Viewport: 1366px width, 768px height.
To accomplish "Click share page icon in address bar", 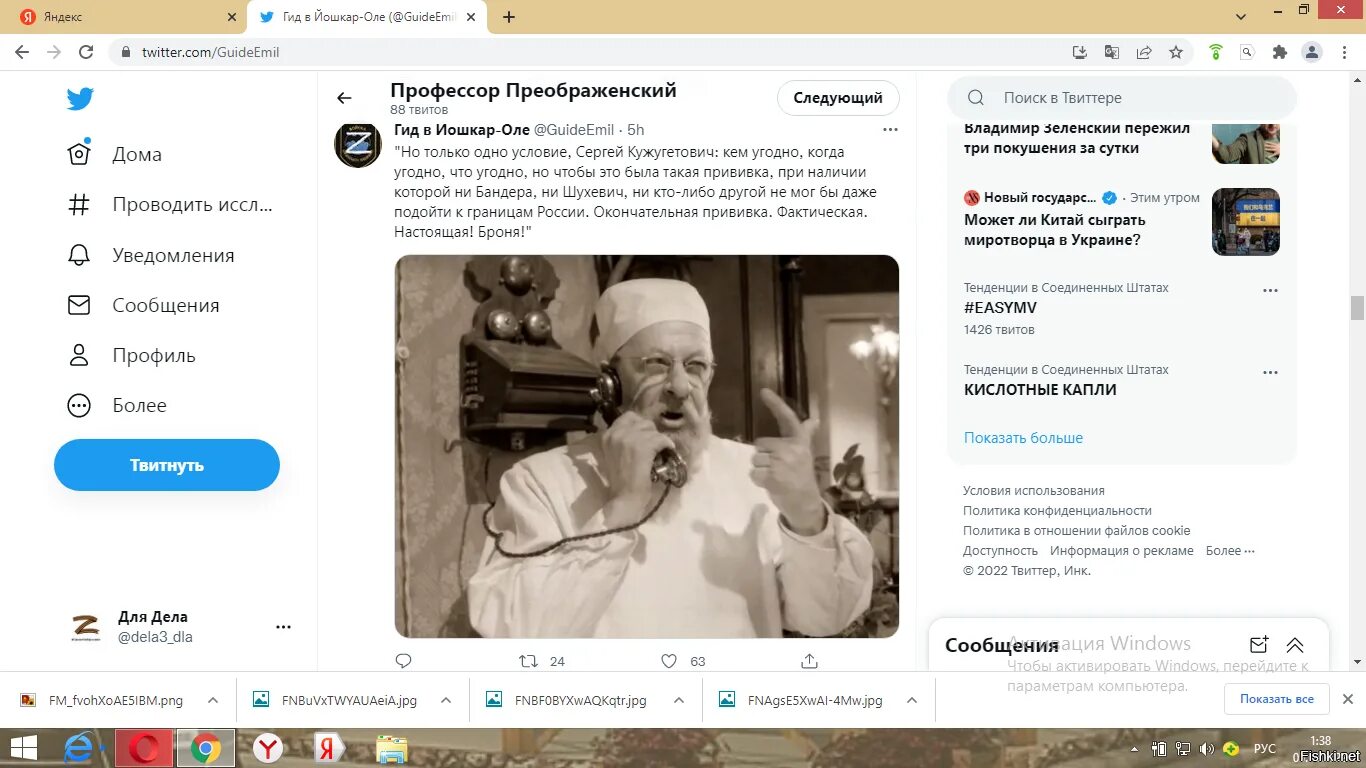I will (x=1144, y=52).
